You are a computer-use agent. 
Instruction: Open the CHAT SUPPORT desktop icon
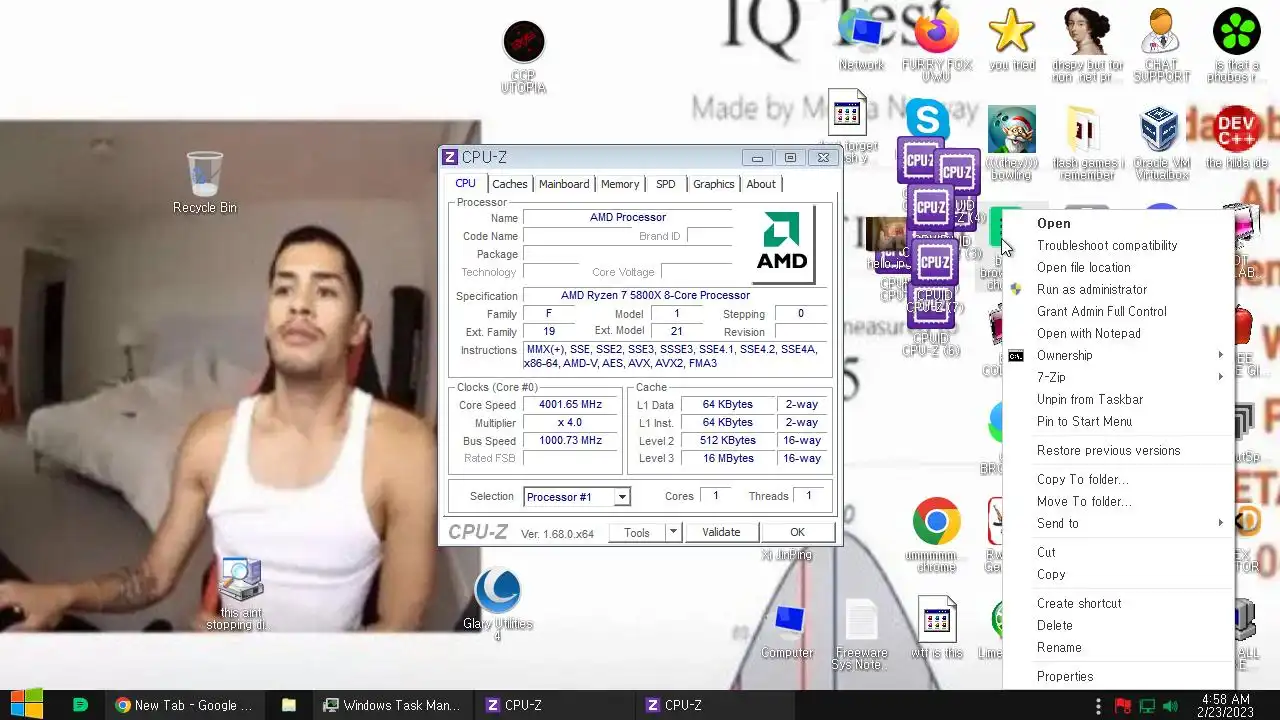(x=1161, y=45)
